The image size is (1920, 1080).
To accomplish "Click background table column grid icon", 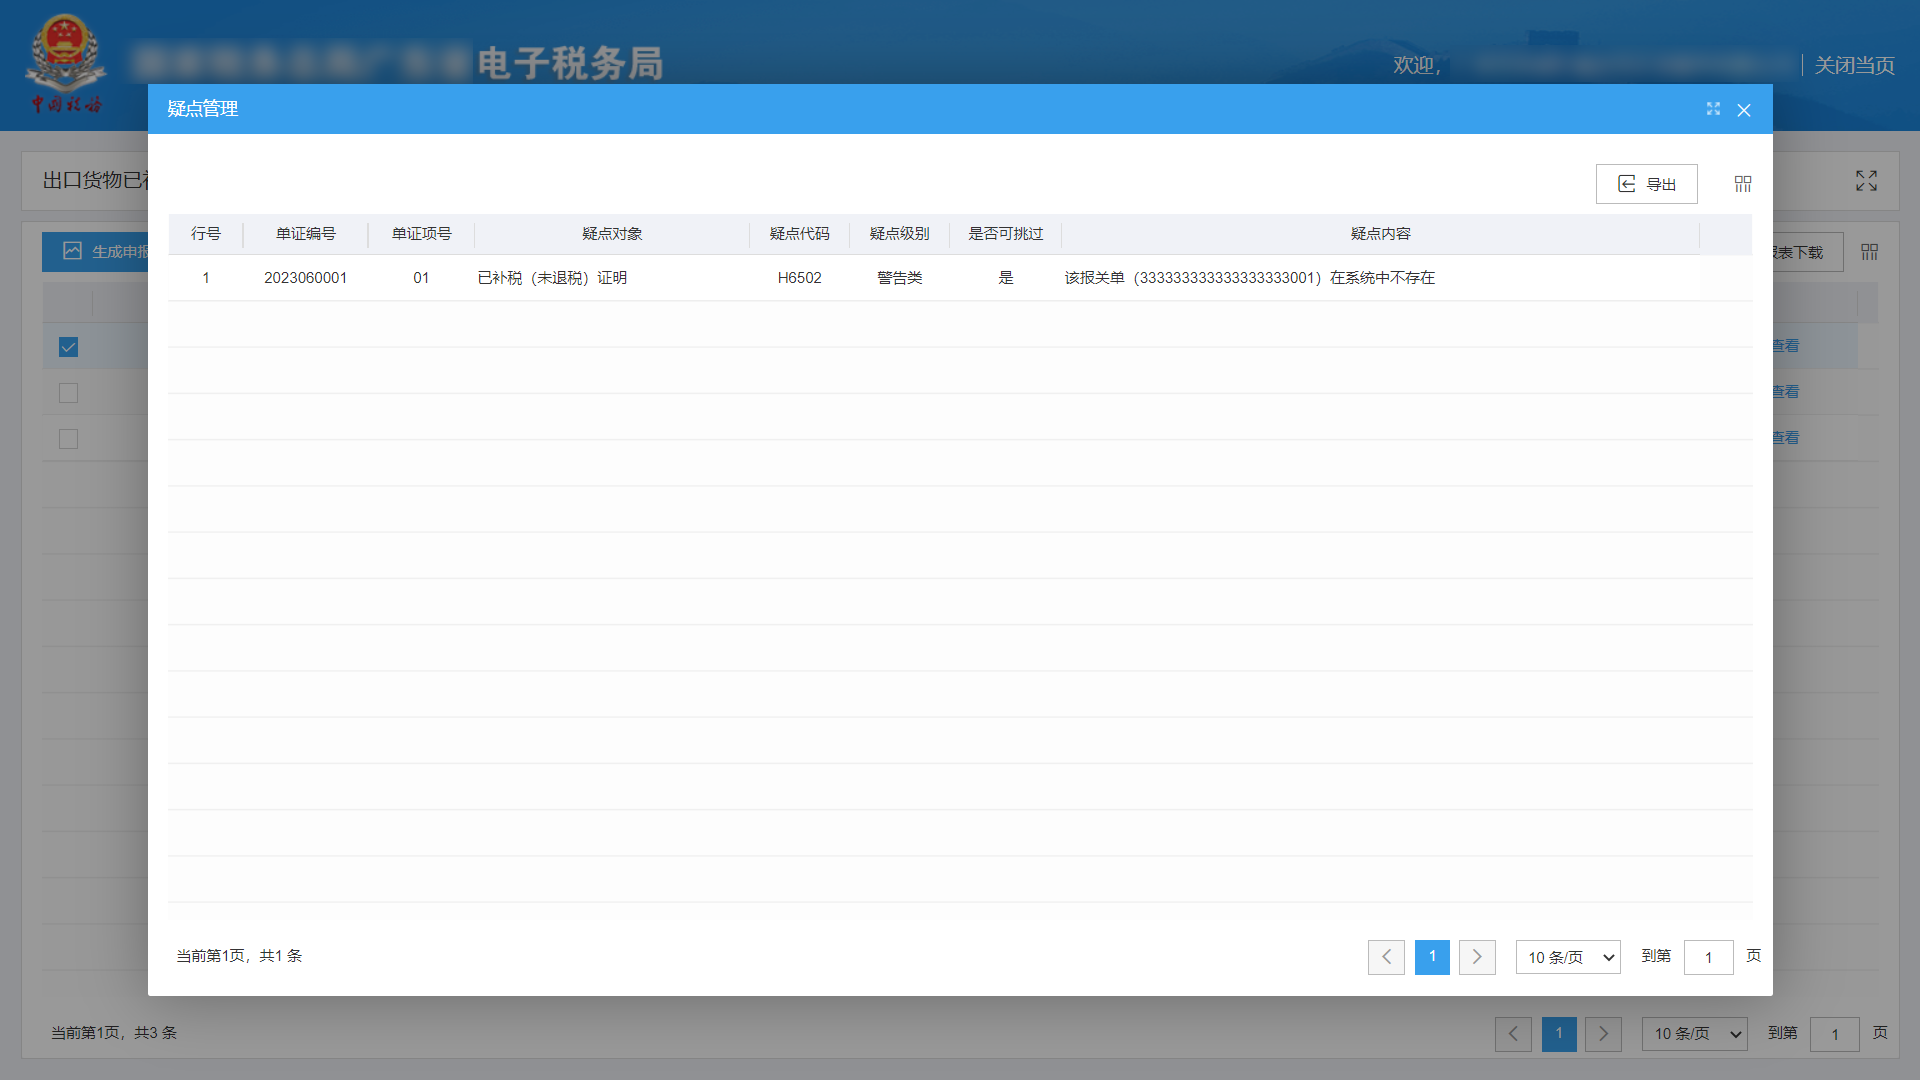I will 1869,252.
